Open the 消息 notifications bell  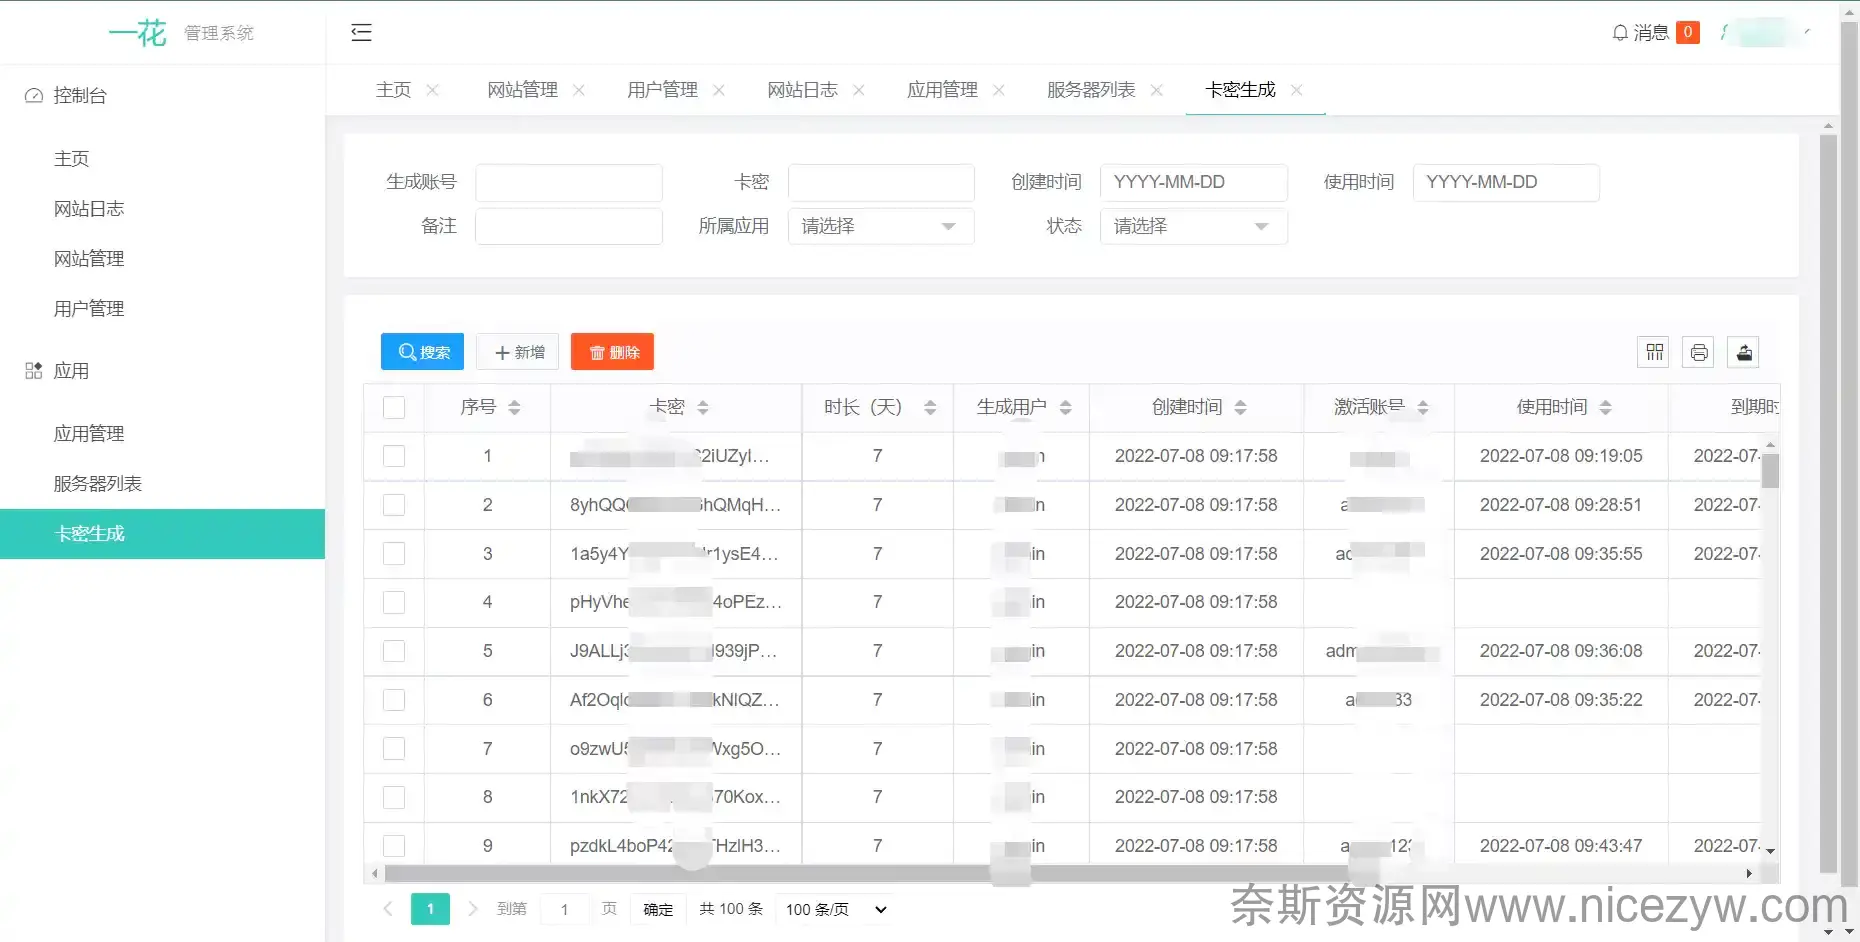(1655, 33)
